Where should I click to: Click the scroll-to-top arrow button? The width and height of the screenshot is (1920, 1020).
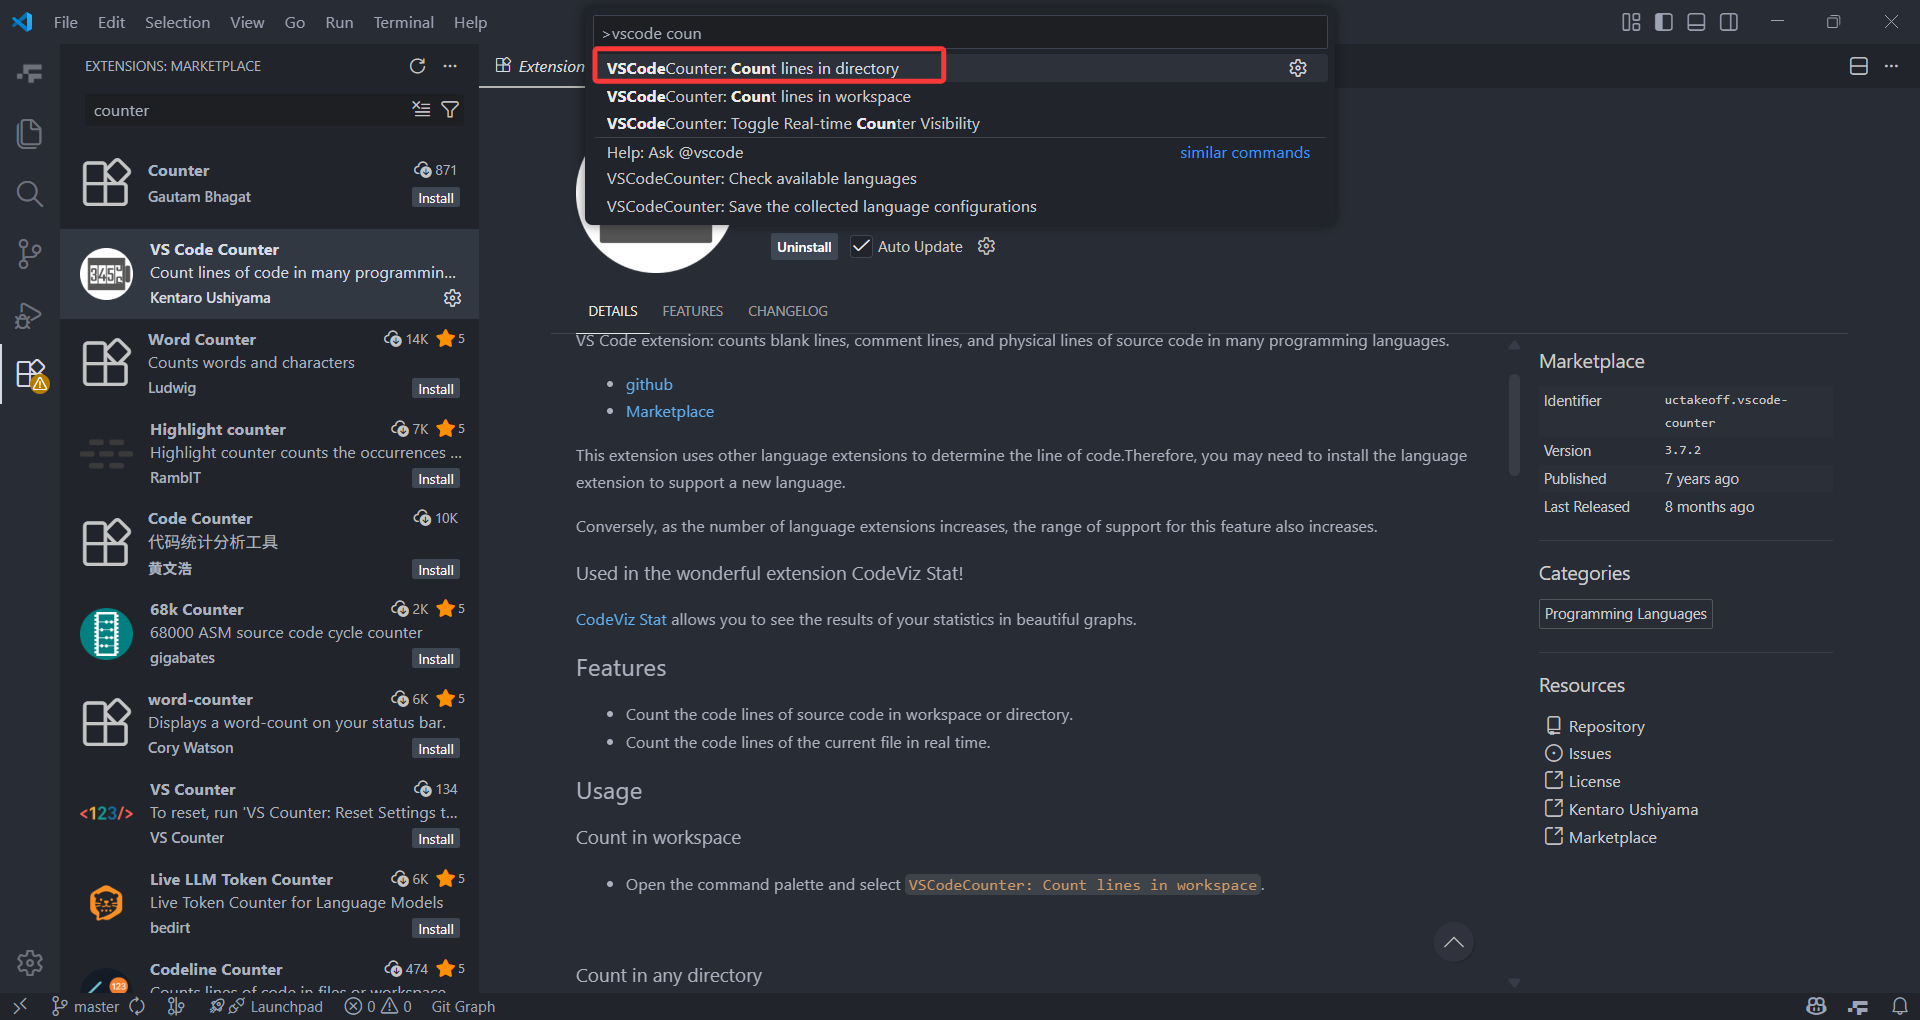[1453, 942]
